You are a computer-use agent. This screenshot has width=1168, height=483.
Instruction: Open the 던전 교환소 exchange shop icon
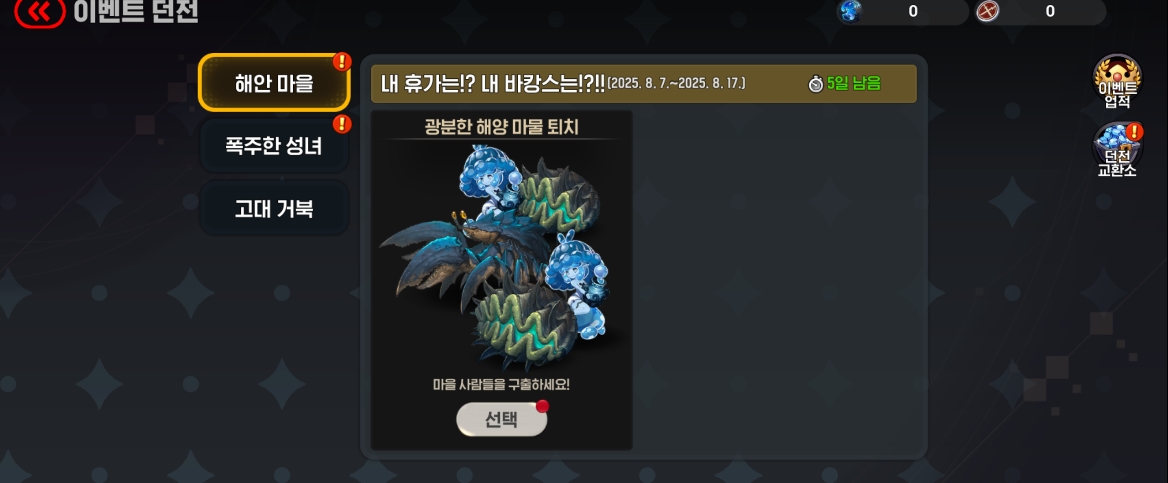pyautogui.click(x=1117, y=150)
